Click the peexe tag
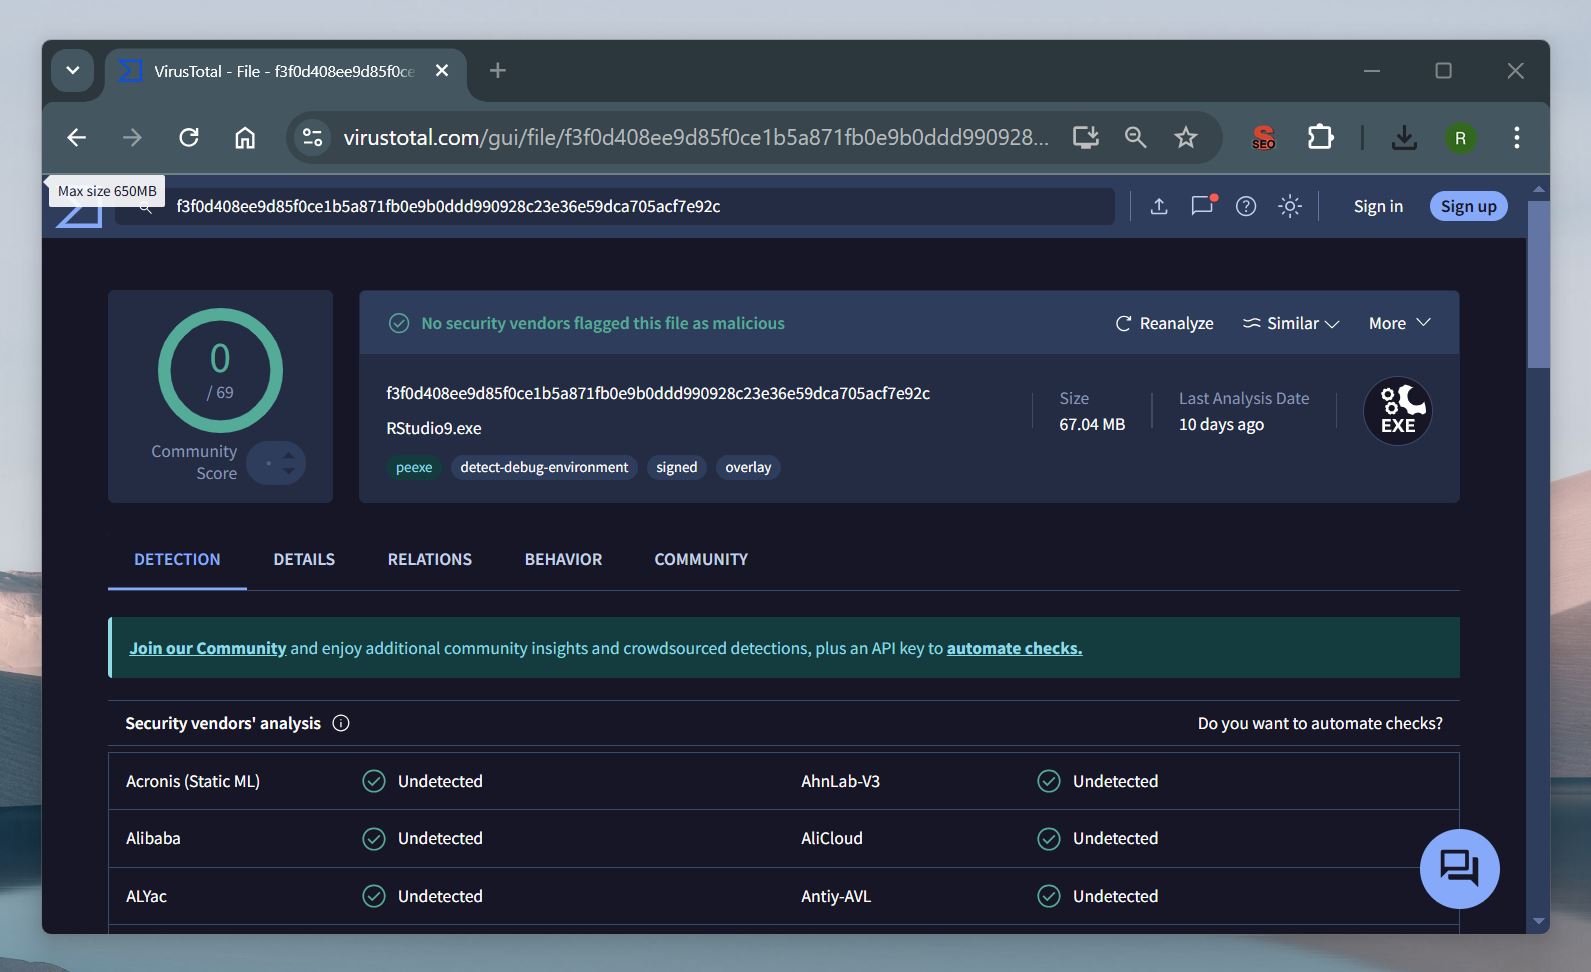 (x=414, y=467)
